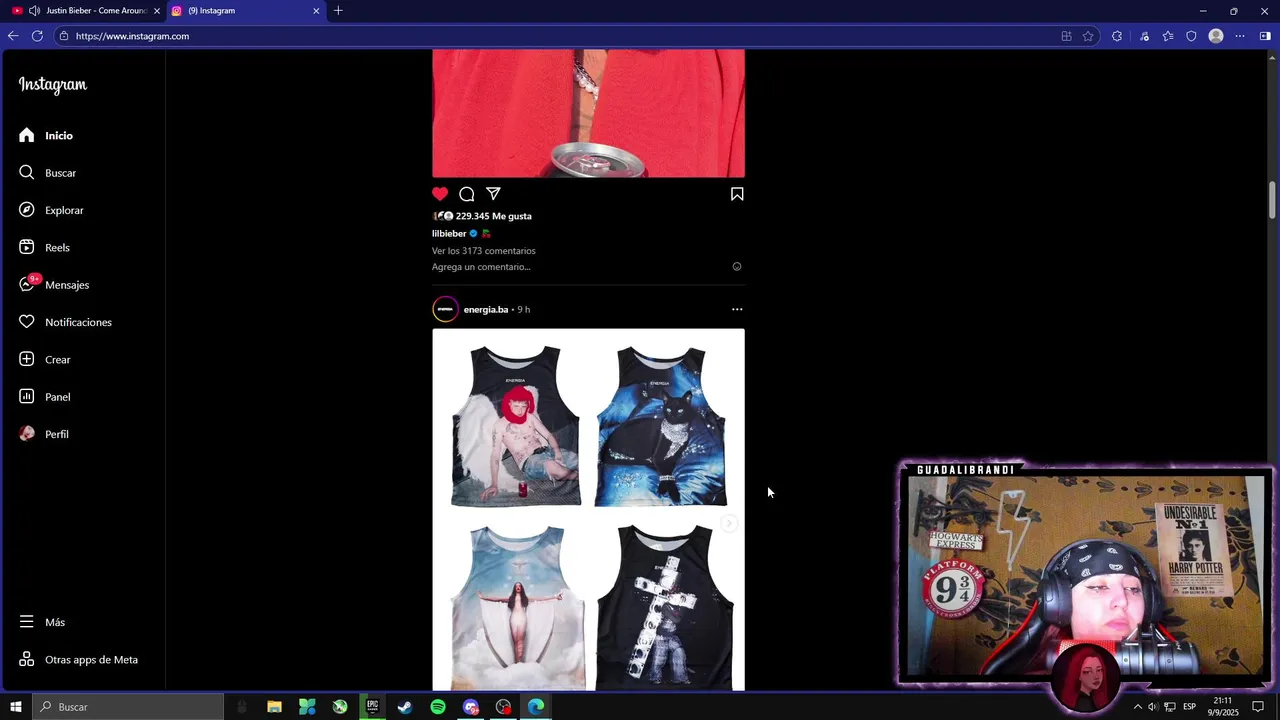Viewport: 1280px width, 720px height.
Task: Open Notificaciones heart in sidebar
Action: click(27, 322)
